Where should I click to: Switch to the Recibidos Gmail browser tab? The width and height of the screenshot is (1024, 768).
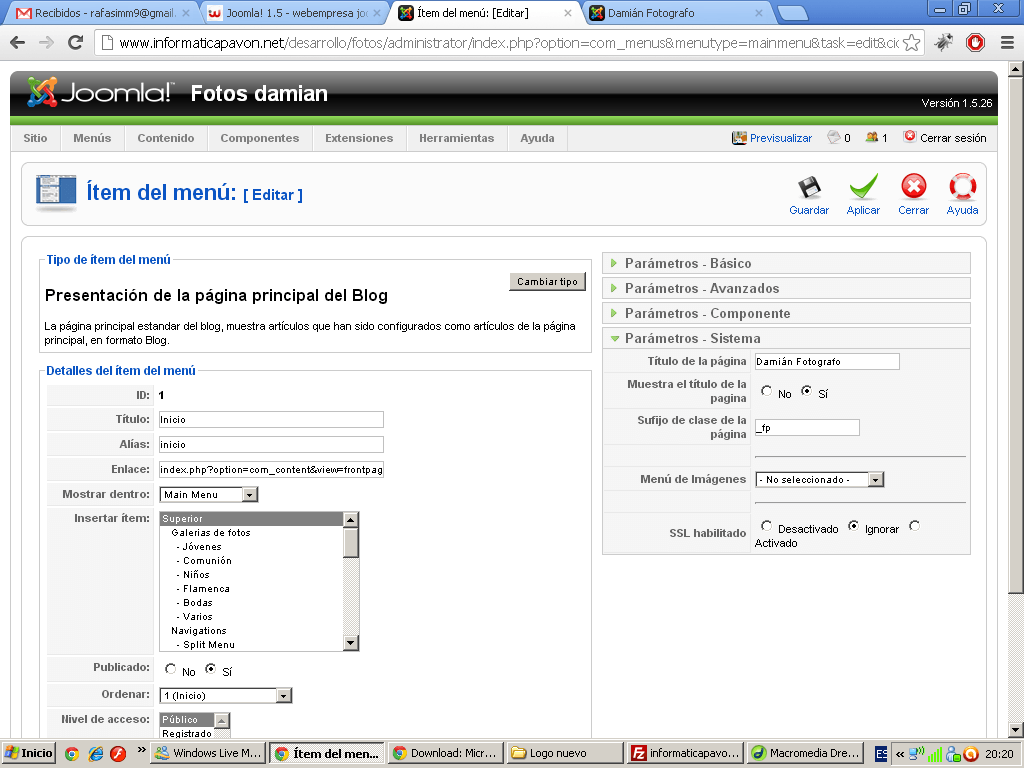(x=101, y=13)
